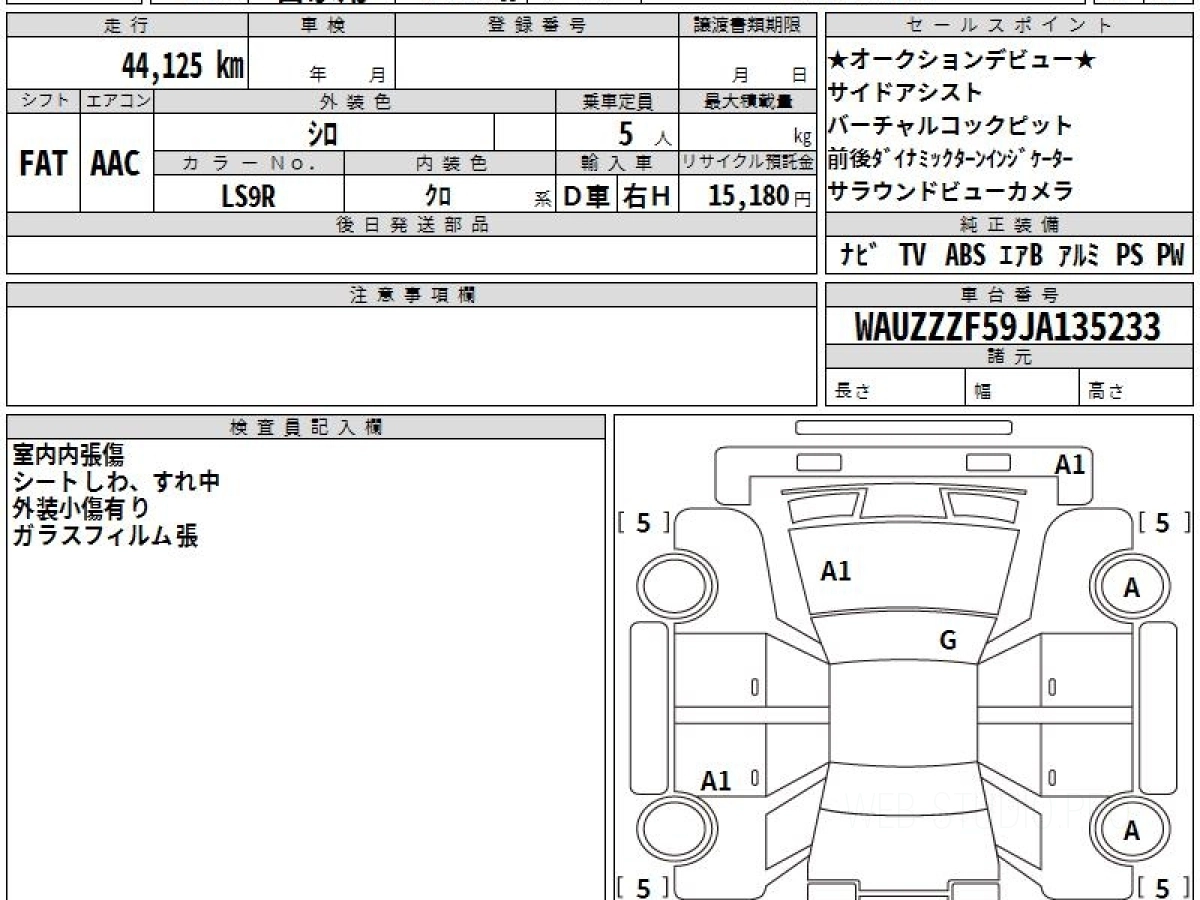The image size is (1200, 900).
Task: Select the 幅 dimension label
Action: click(983, 391)
